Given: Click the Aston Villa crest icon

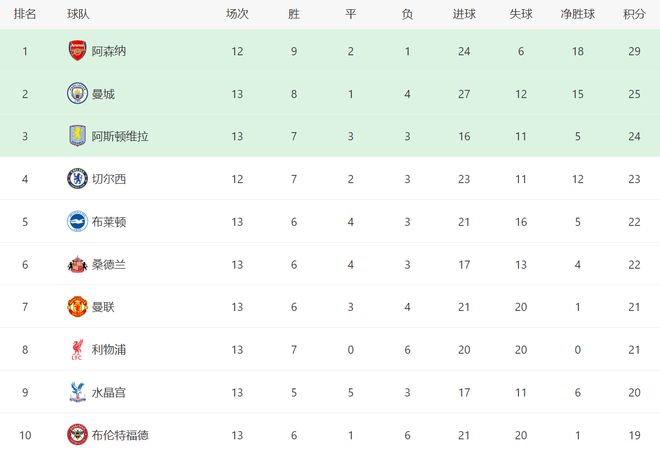Looking at the screenshot, I should click(77, 136).
